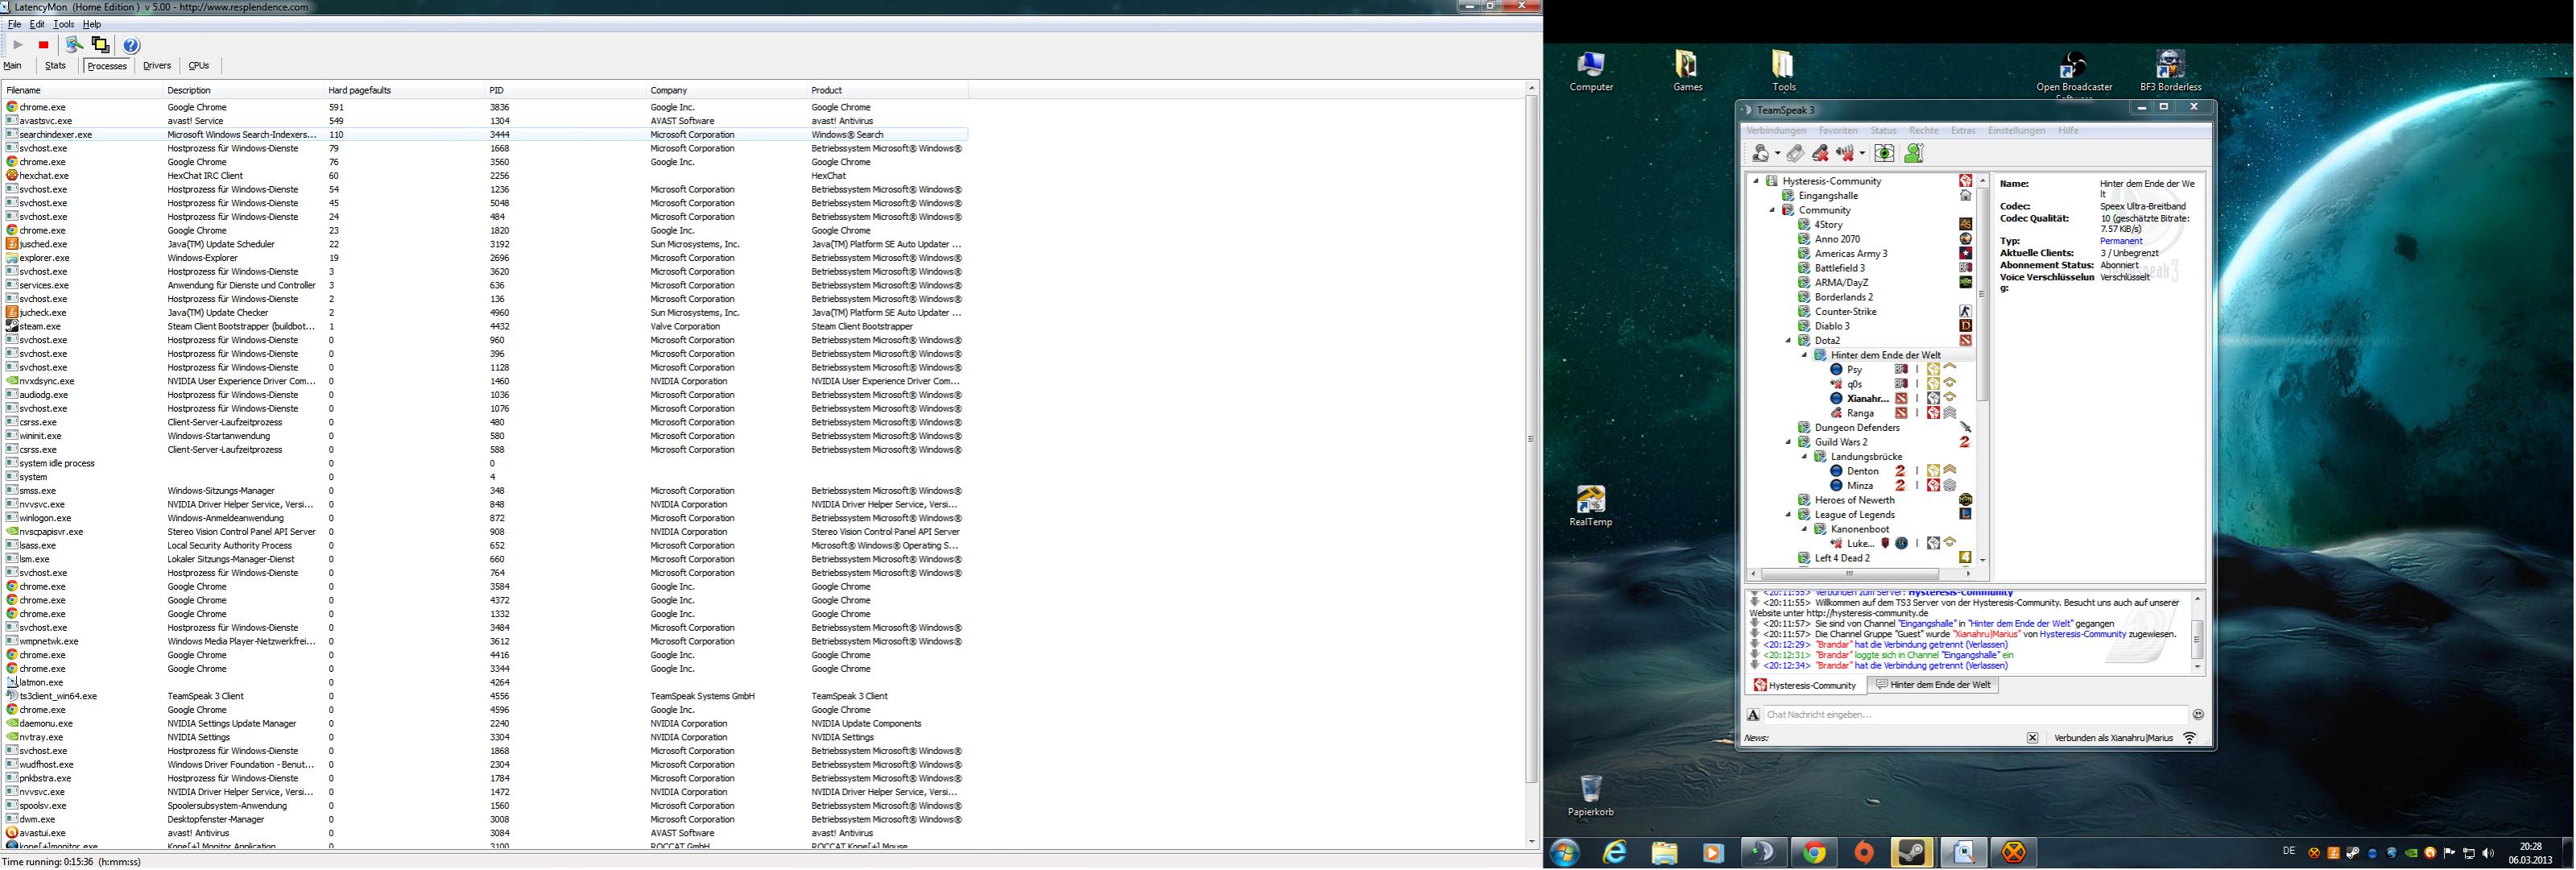This screenshot has height=870, width=2576.
Task: Switch to the Main tab
Action: pyautogui.click(x=13, y=66)
